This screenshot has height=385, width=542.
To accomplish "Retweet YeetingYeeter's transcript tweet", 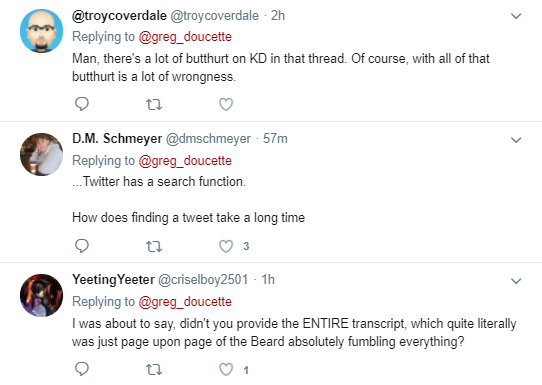I will 154,370.
